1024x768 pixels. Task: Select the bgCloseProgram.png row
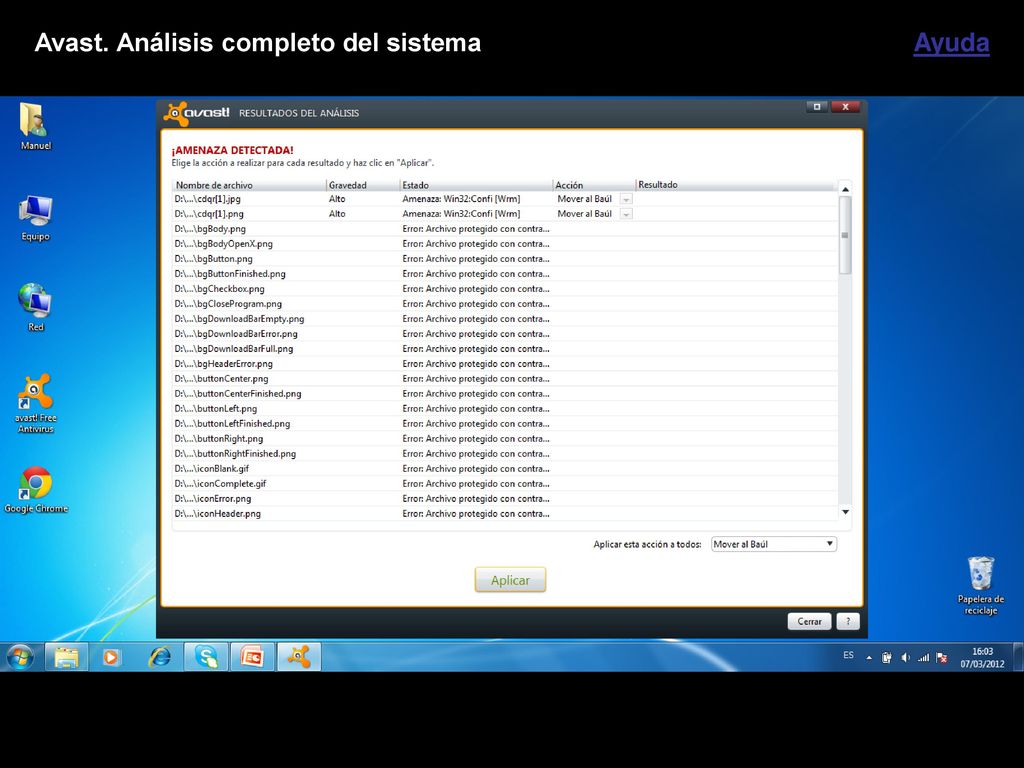coord(505,304)
